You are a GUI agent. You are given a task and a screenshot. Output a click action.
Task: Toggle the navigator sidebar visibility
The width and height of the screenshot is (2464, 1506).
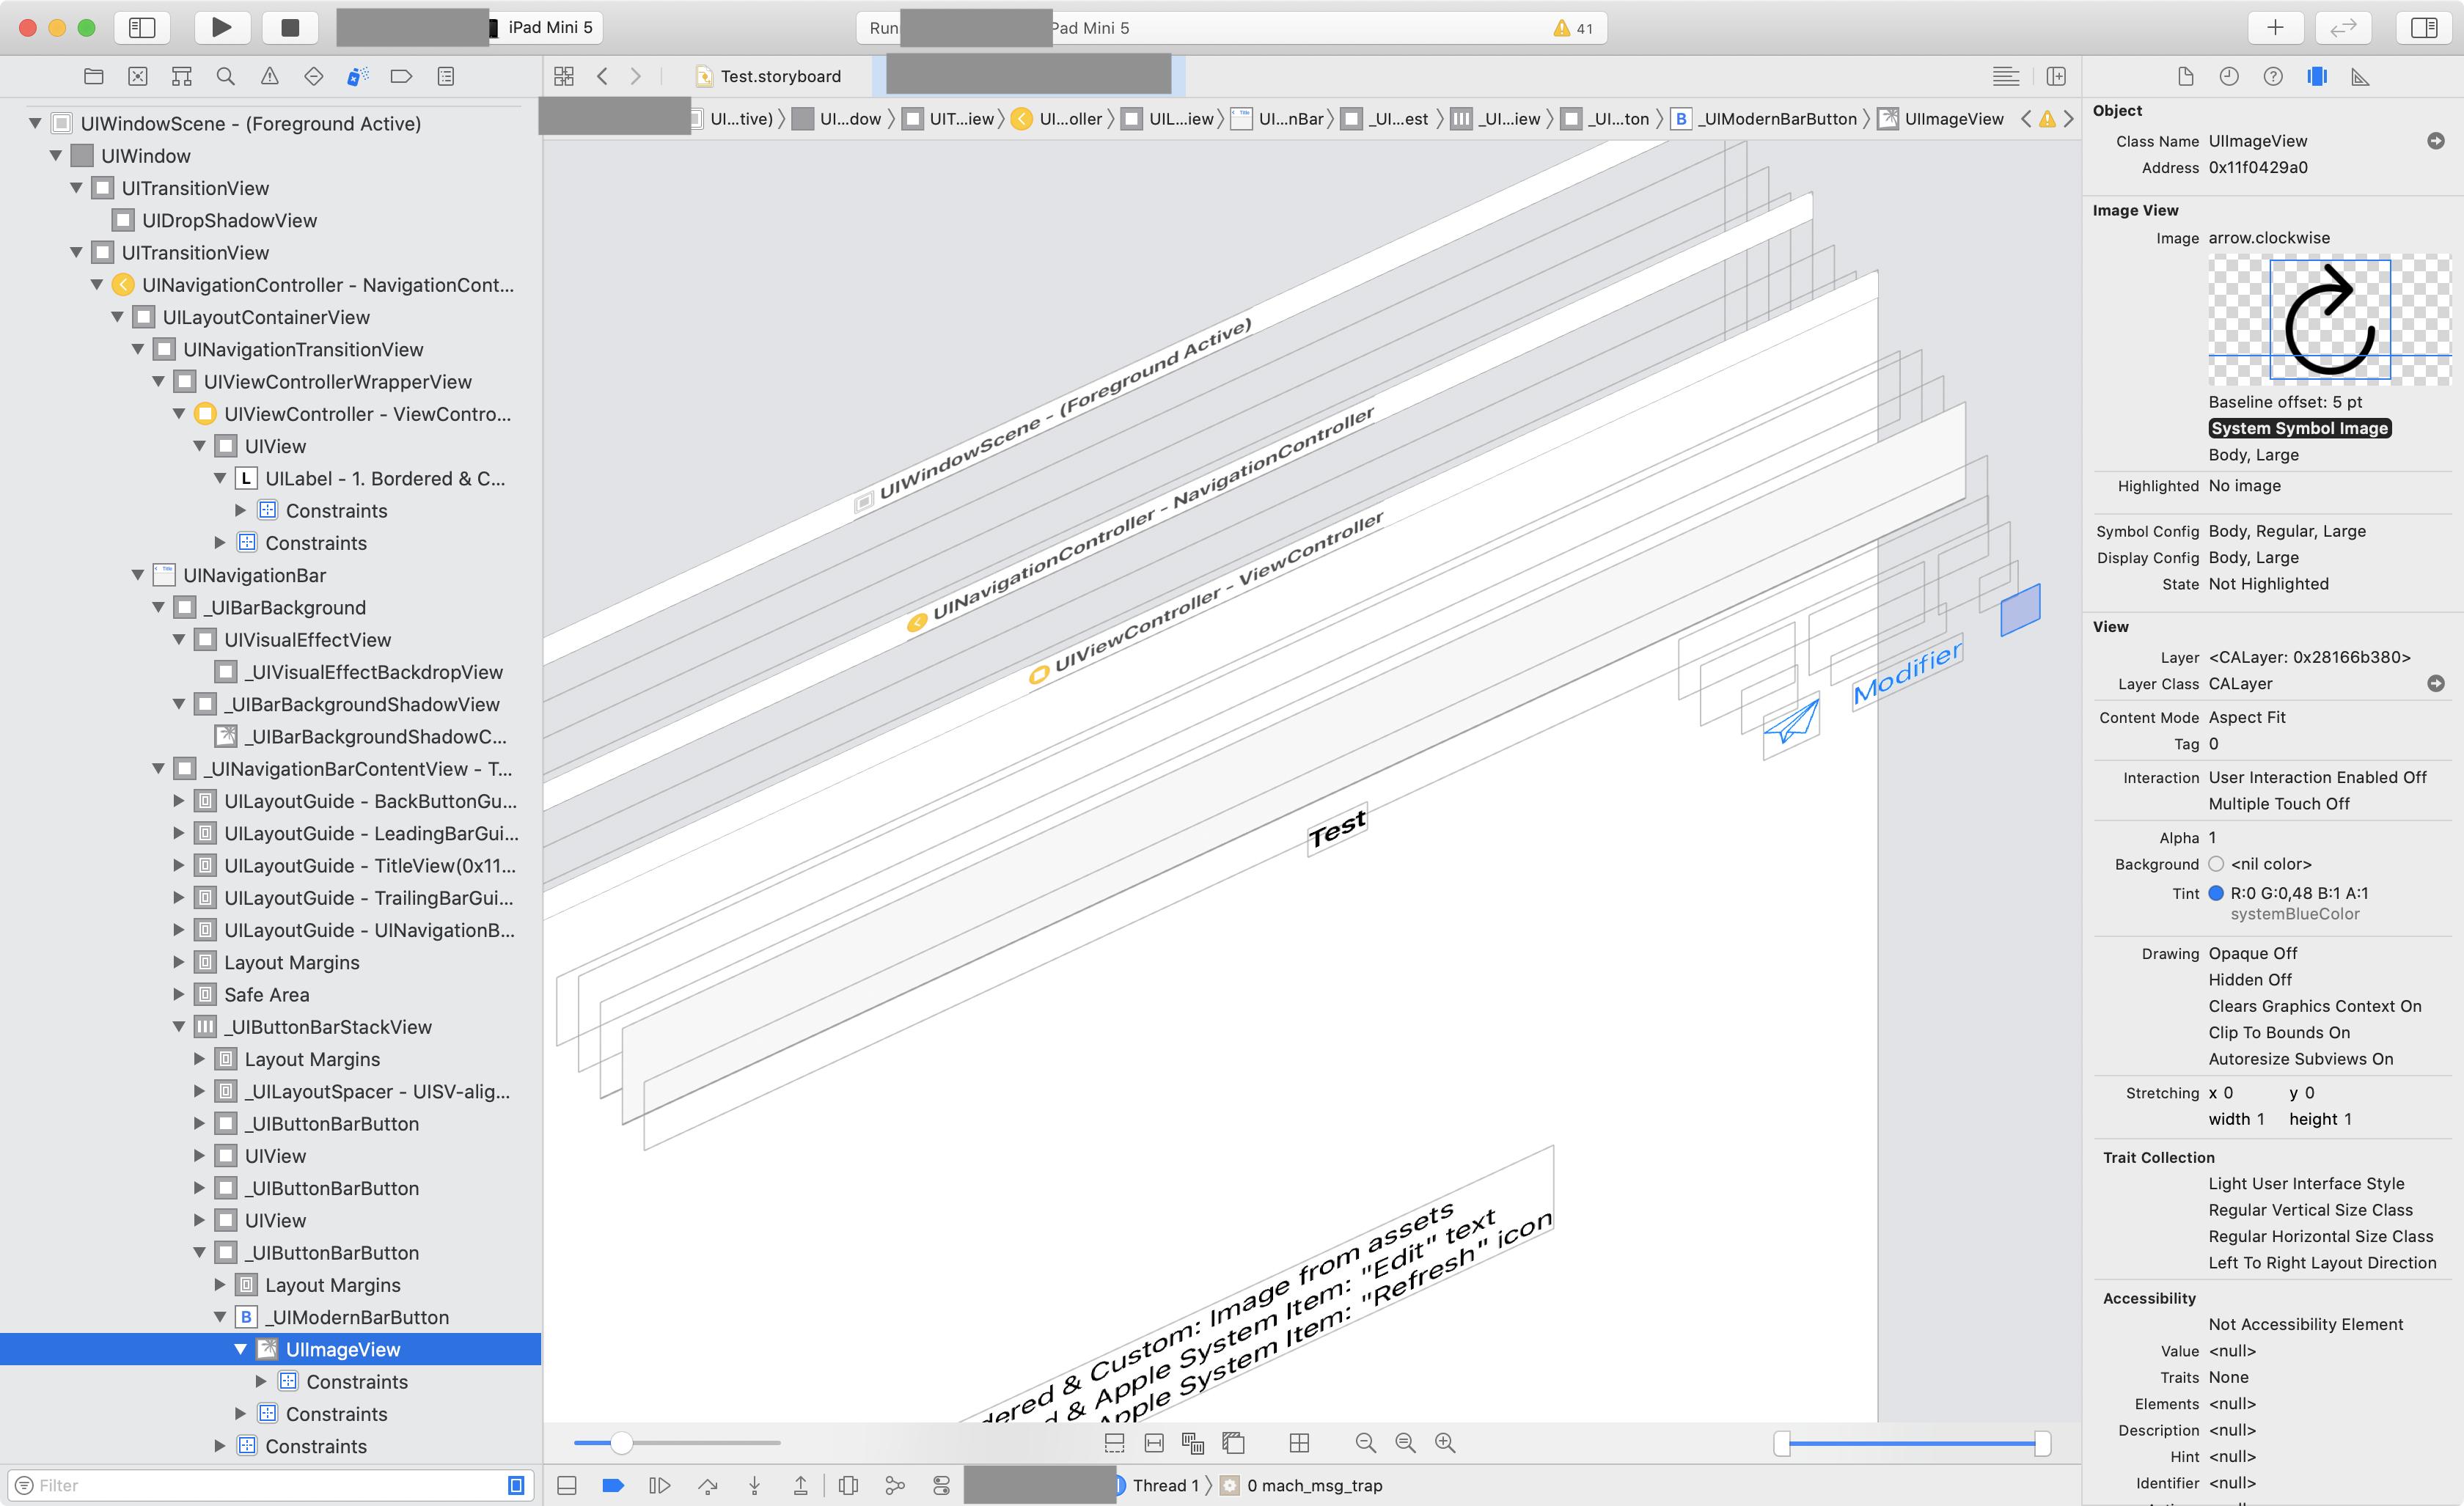pyautogui.click(x=142, y=27)
